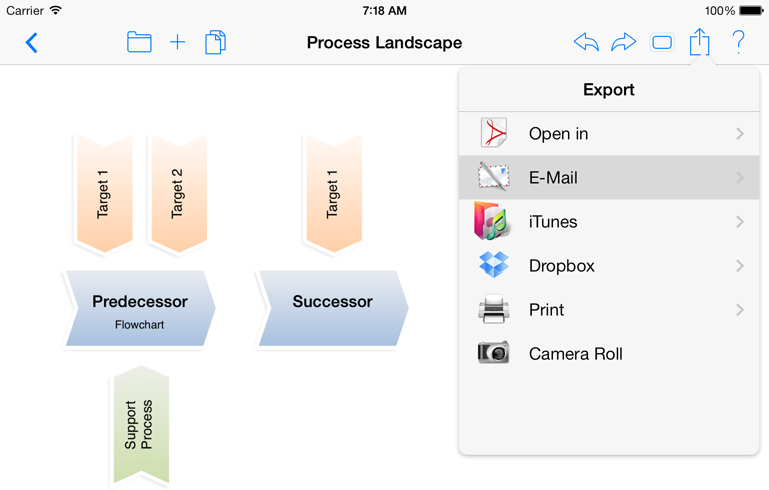Save diagram to Camera Roll
This screenshot has width=769, height=490.
click(x=609, y=354)
